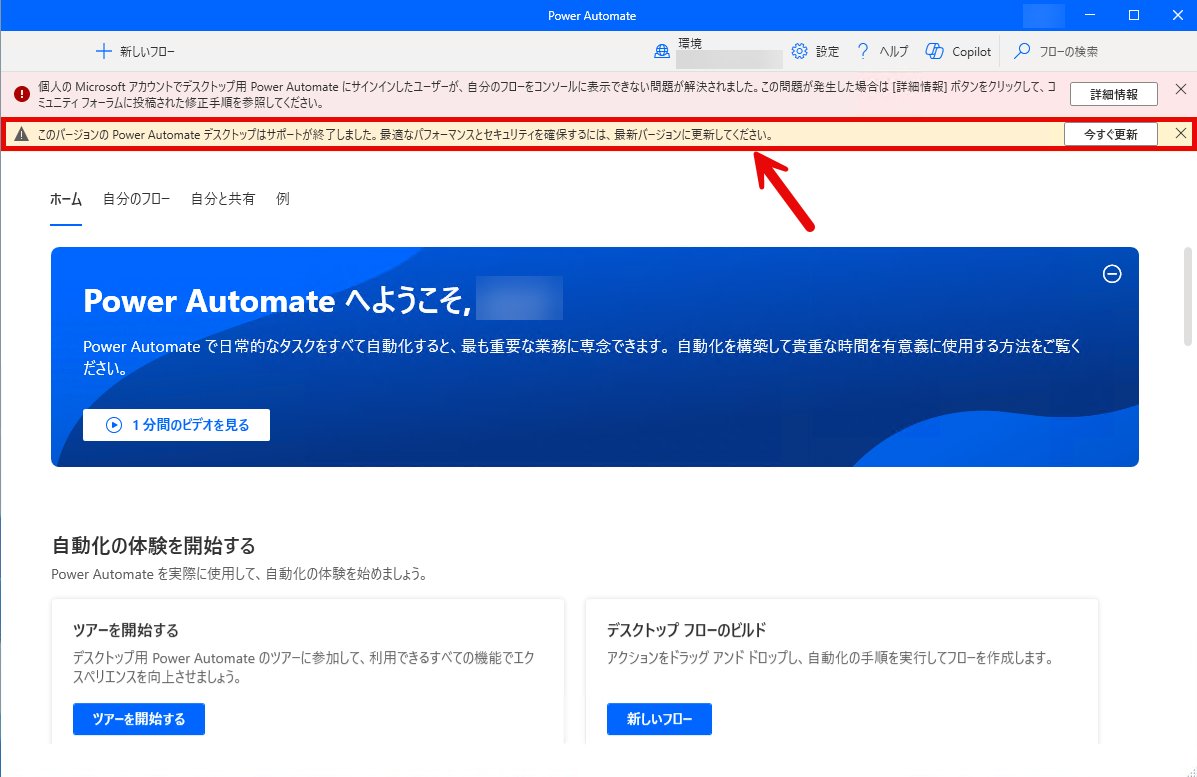Click the 今すぐ更新 button
The image size is (1197, 777).
[x=1111, y=134]
